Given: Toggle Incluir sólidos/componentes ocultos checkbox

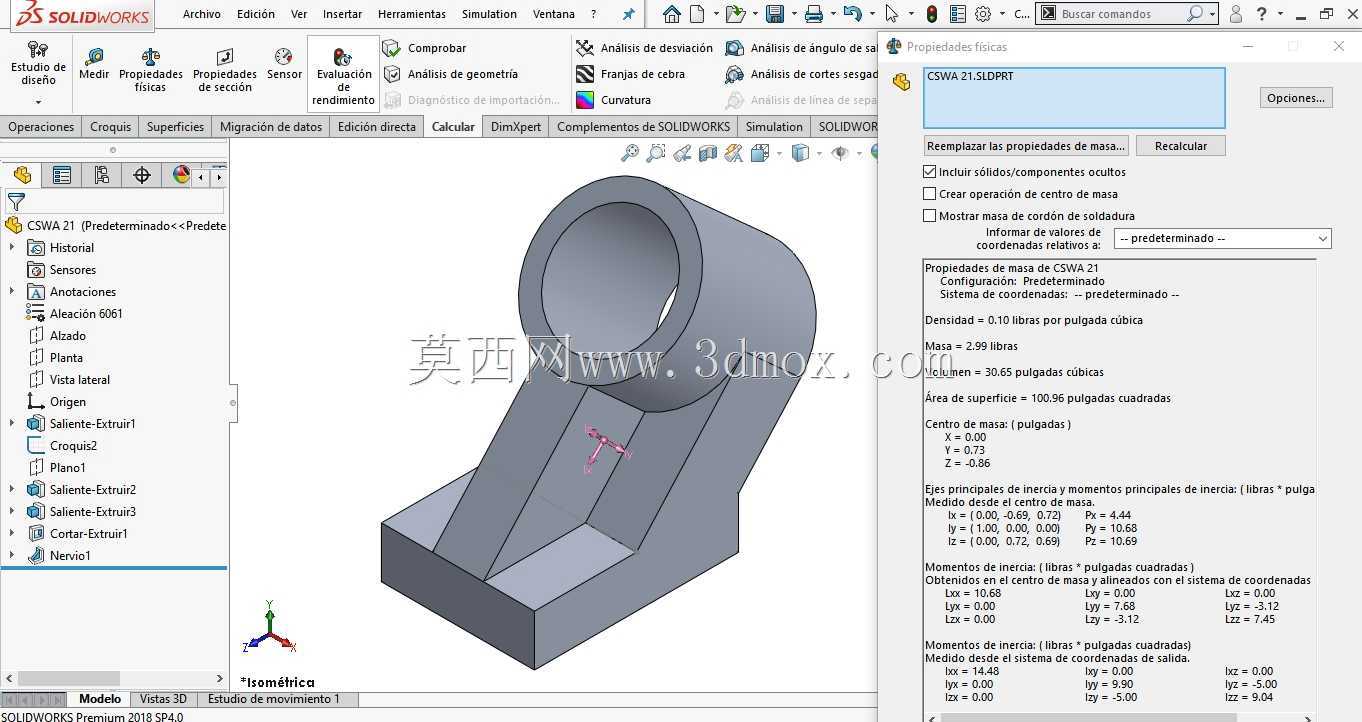Looking at the screenshot, I should [930, 172].
